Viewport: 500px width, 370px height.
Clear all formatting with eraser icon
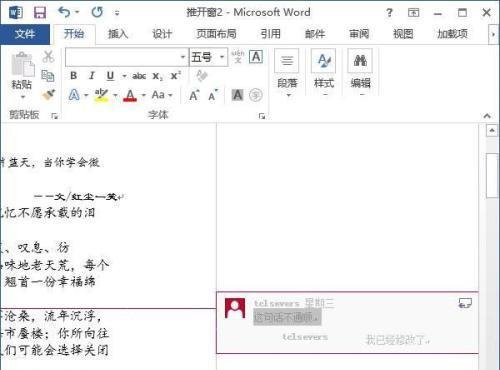click(201, 76)
